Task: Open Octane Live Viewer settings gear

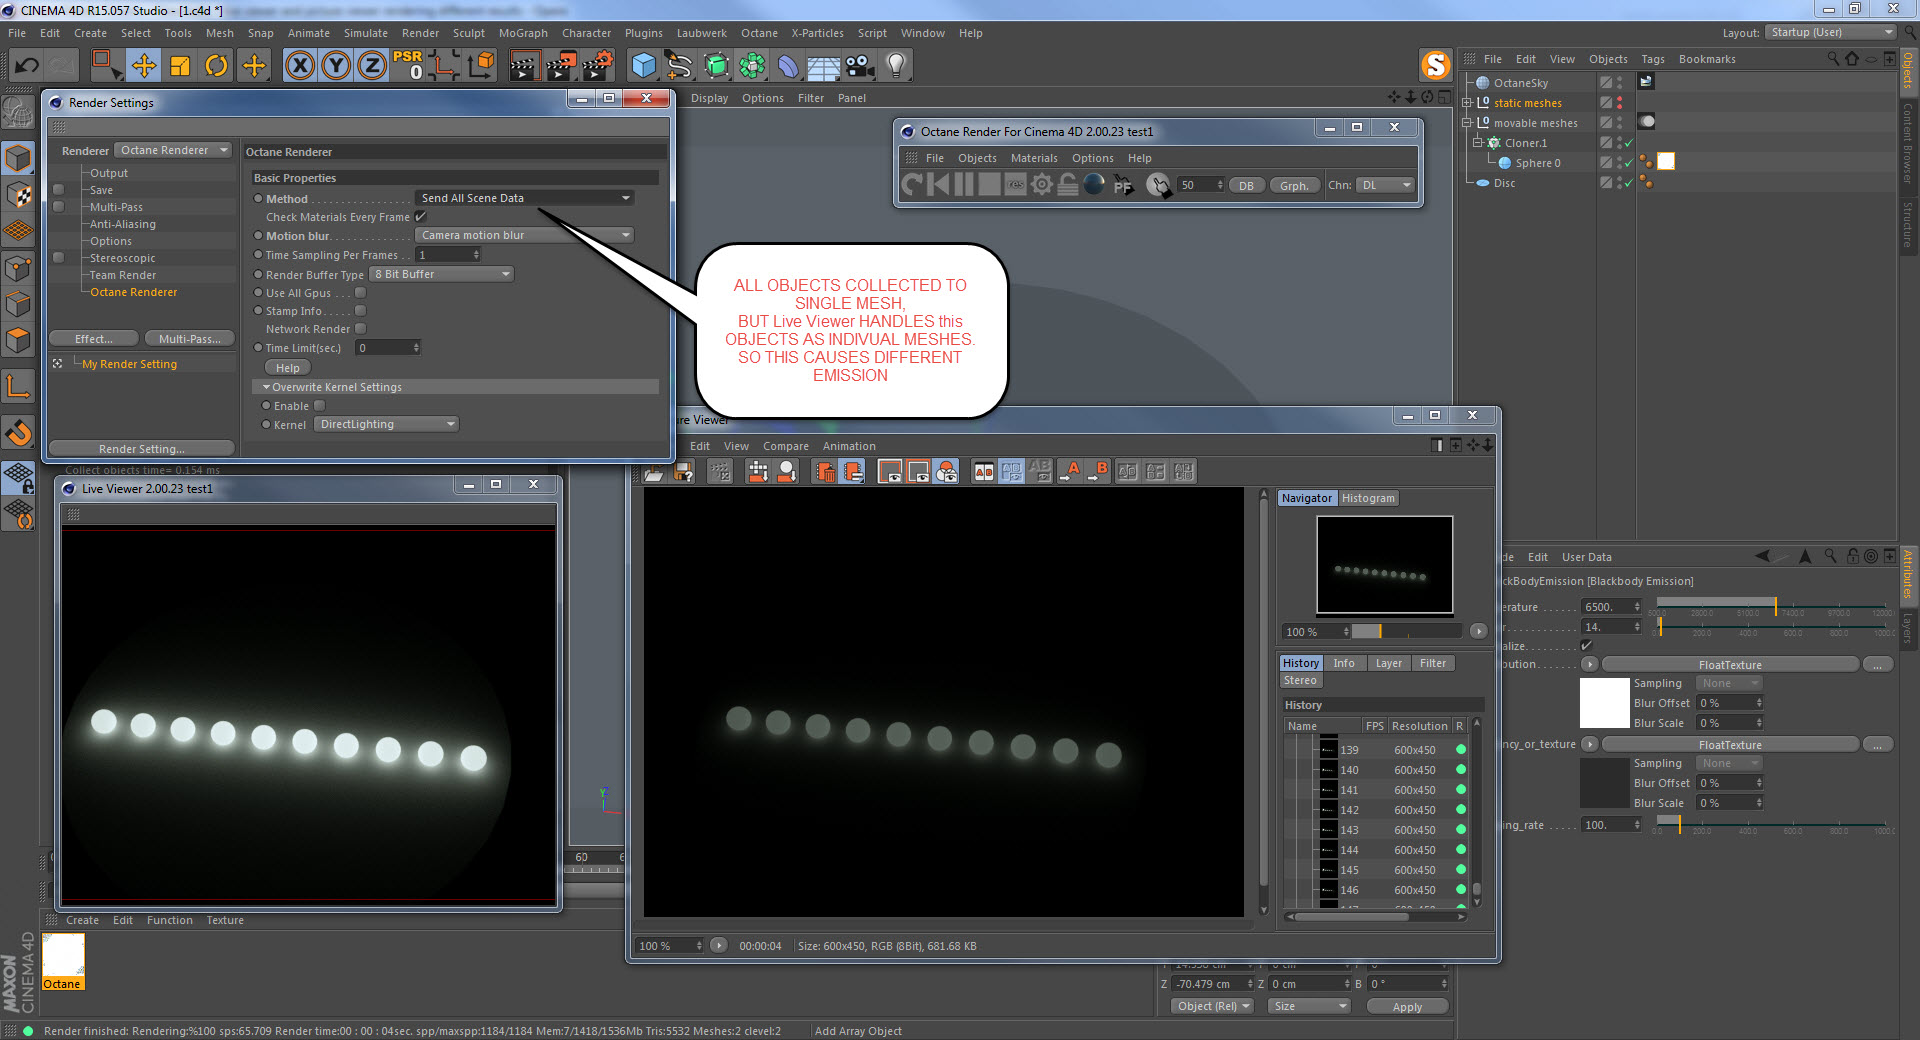Action: (1042, 185)
